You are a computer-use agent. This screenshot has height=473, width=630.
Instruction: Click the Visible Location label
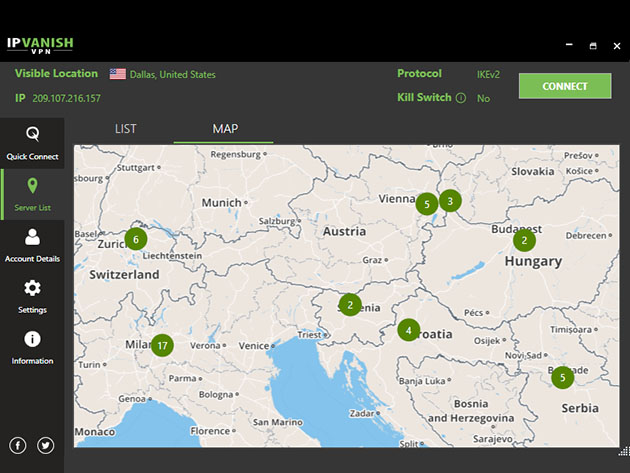click(56, 73)
